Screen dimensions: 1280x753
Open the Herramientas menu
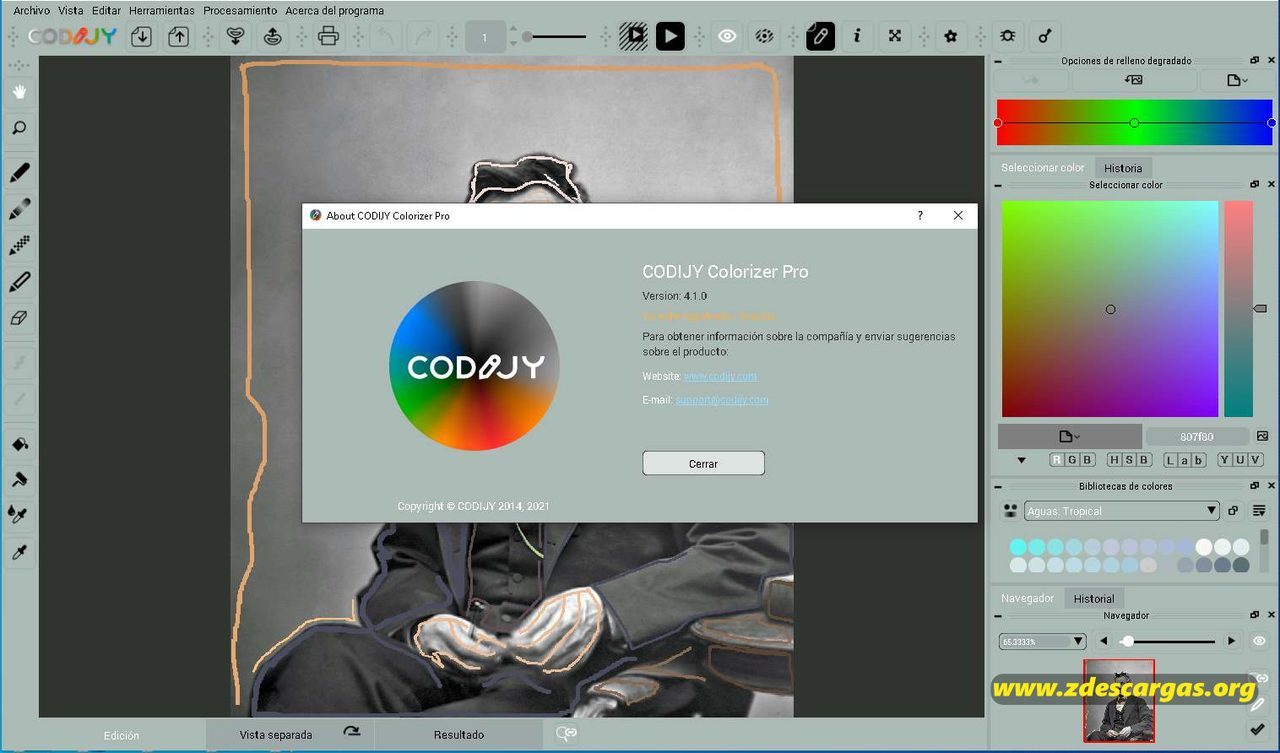pos(162,11)
